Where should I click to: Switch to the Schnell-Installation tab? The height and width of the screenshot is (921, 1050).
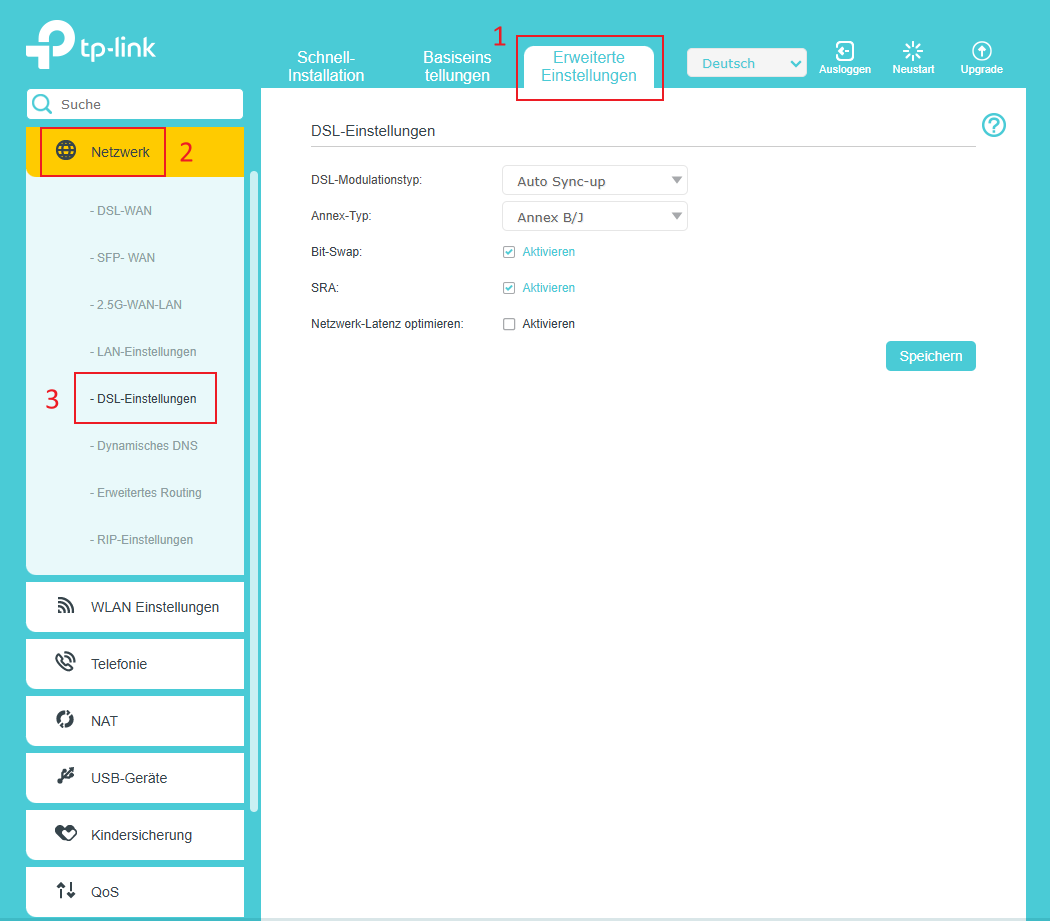(x=326, y=67)
